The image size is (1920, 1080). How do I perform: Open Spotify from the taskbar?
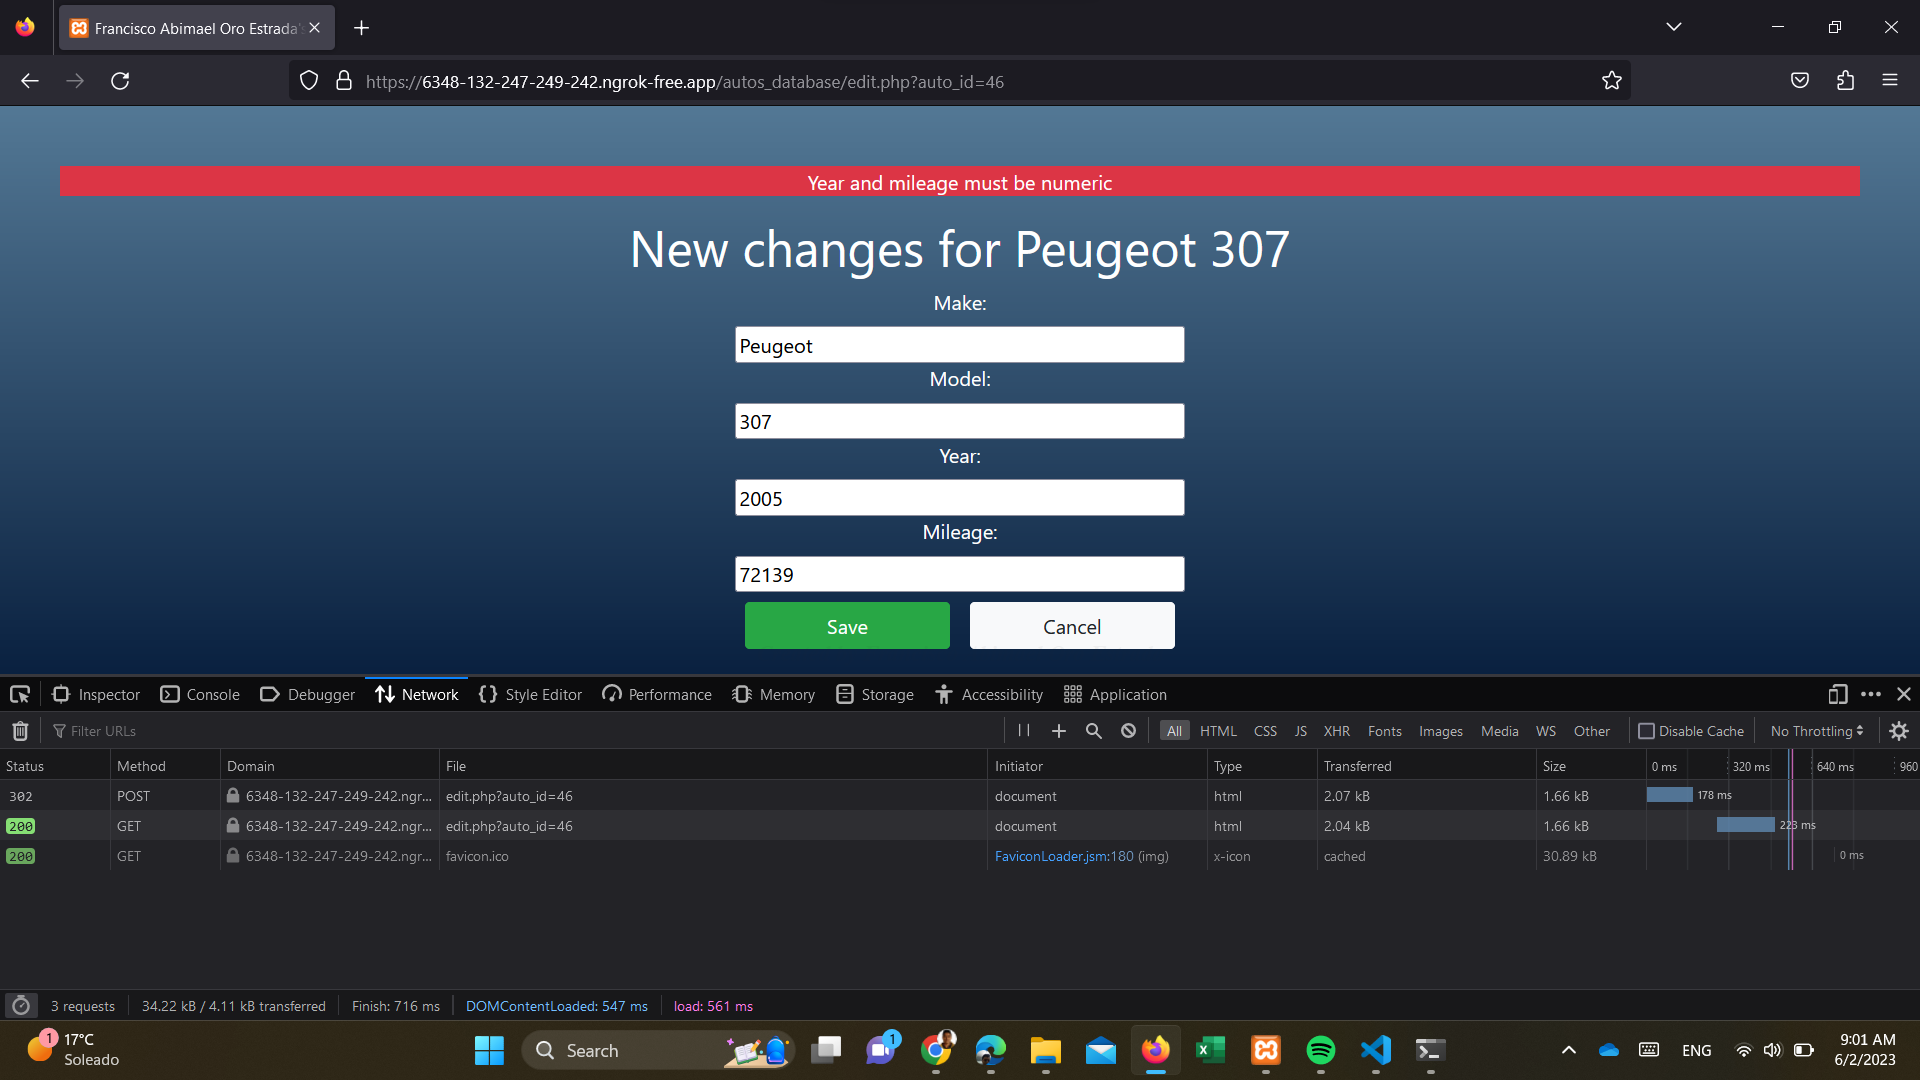(x=1321, y=1050)
